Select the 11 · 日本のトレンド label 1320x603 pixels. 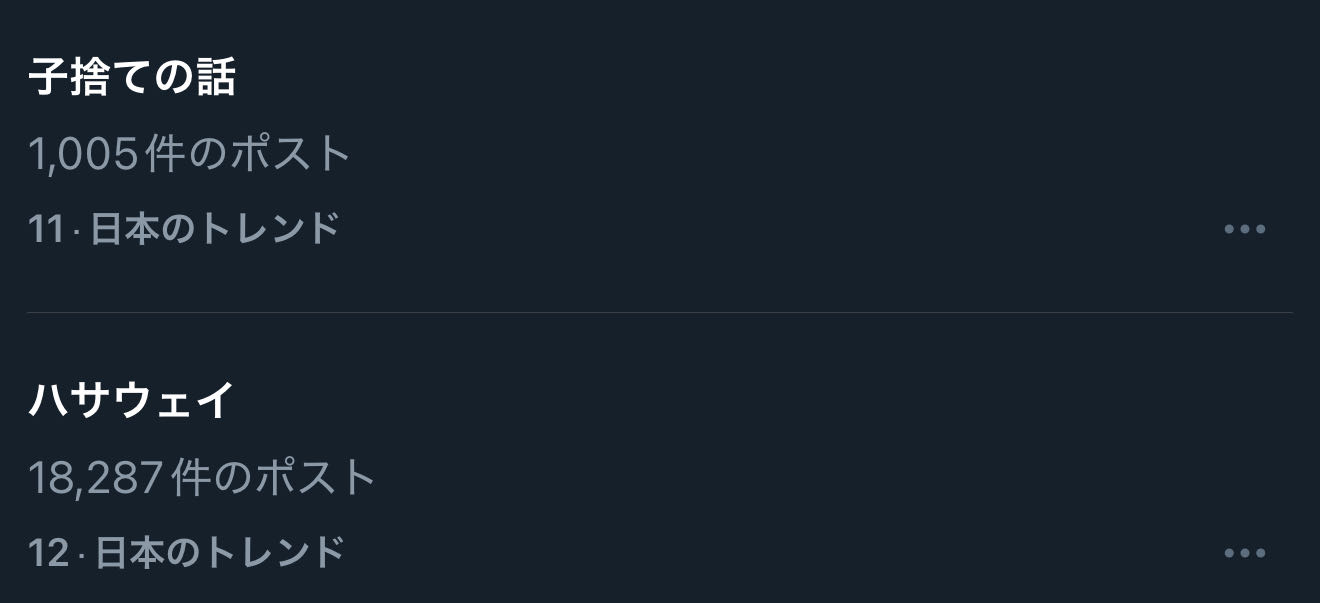click(x=184, y=229)
